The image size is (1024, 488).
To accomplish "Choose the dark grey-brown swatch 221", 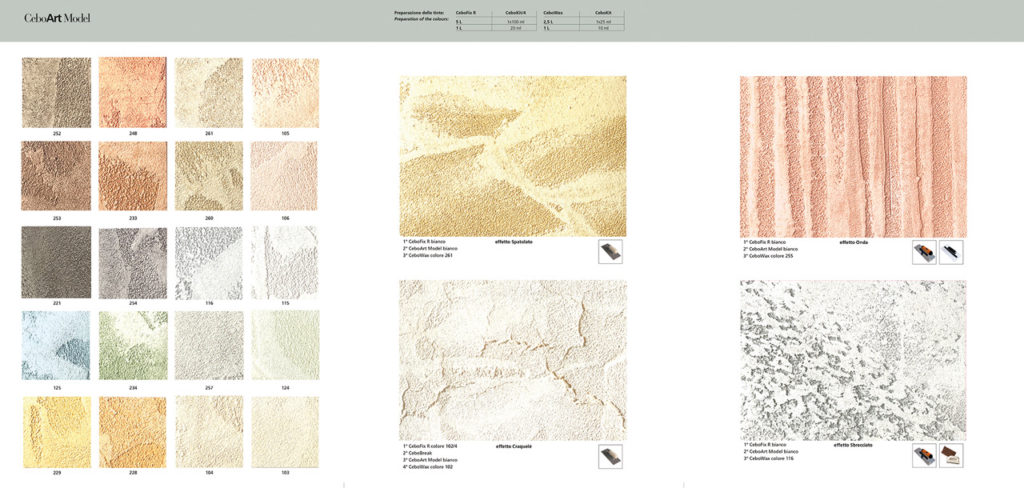I will pos(56,262).
